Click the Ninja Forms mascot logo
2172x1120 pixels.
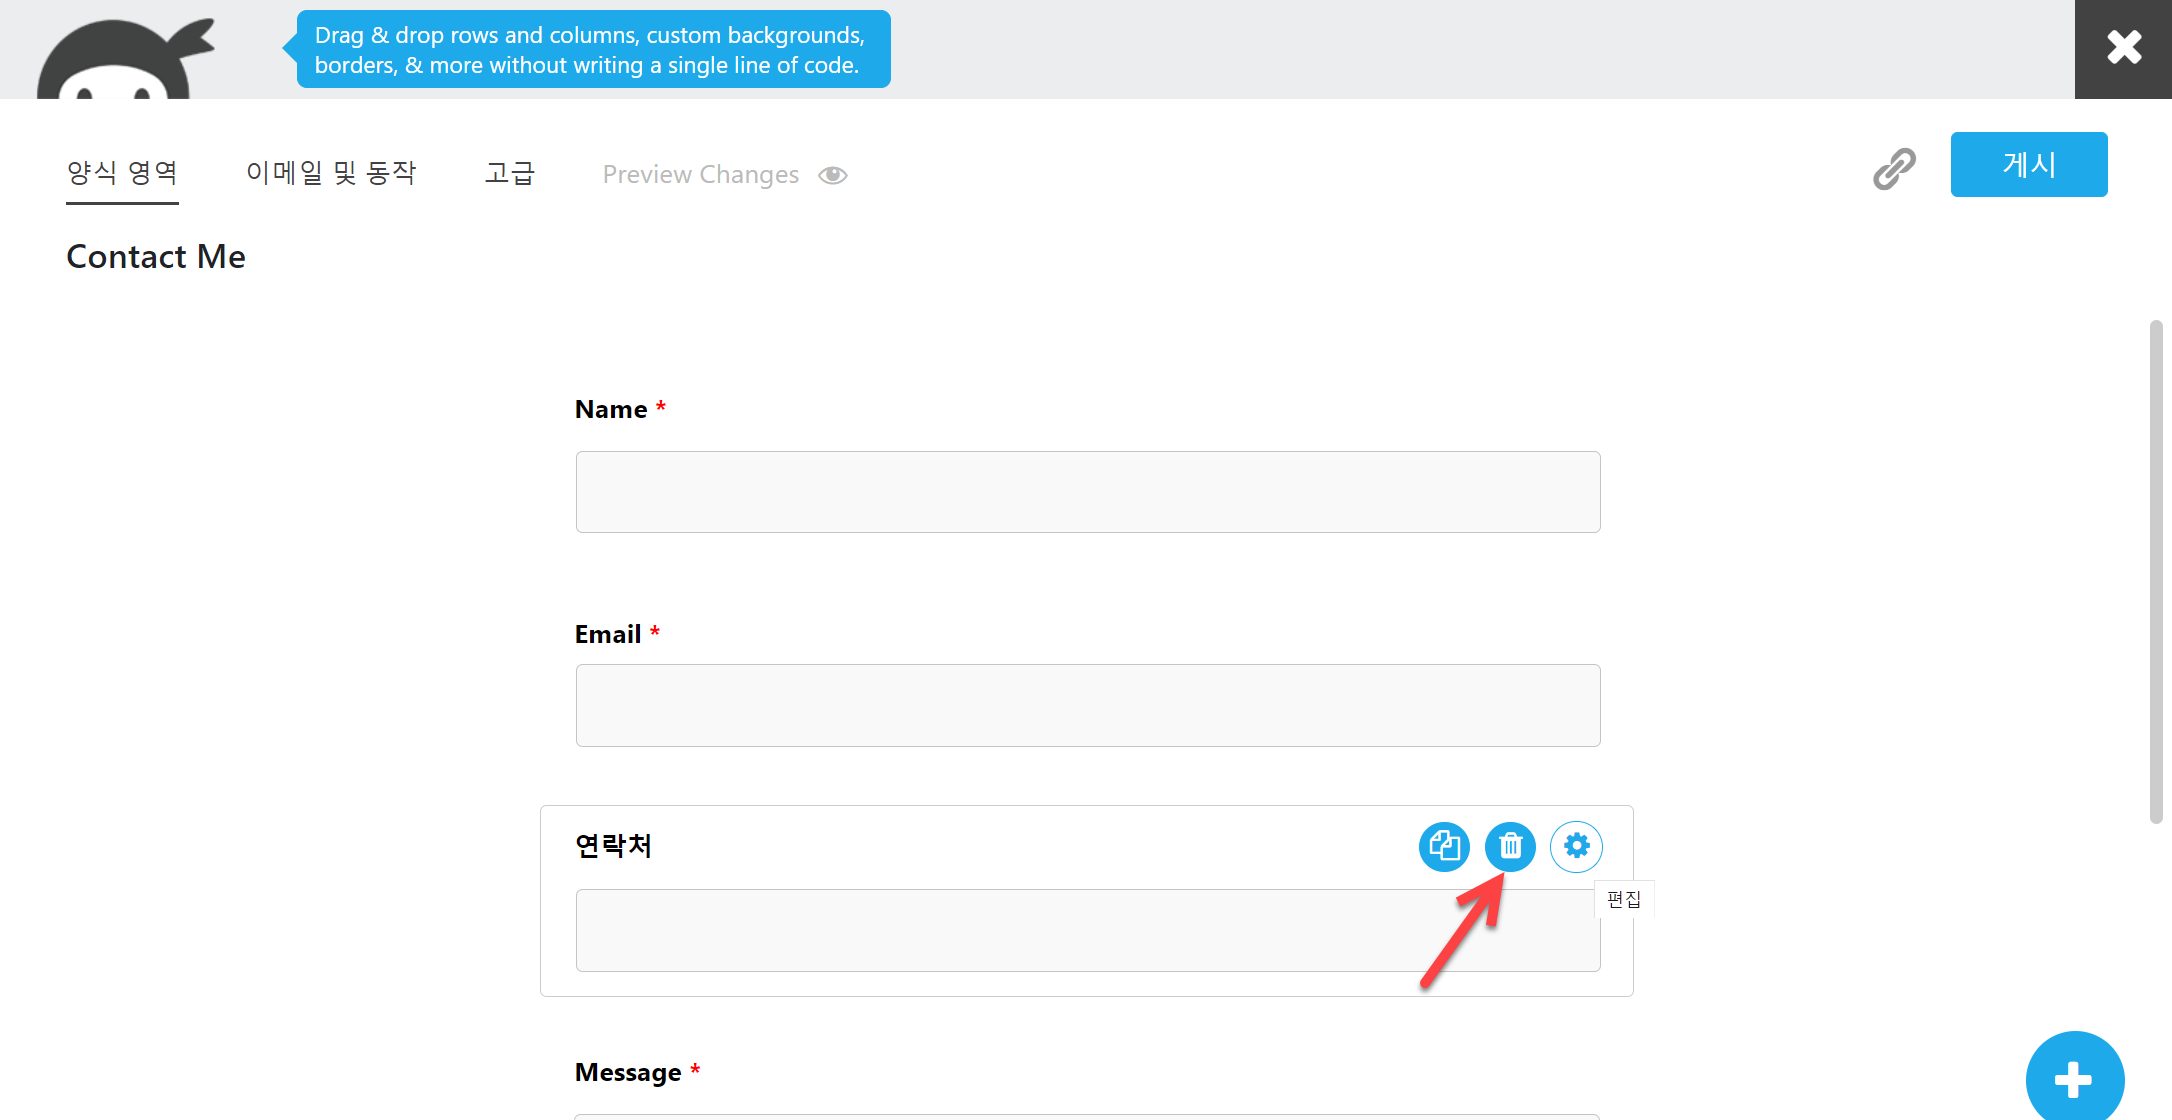(125, 60)
